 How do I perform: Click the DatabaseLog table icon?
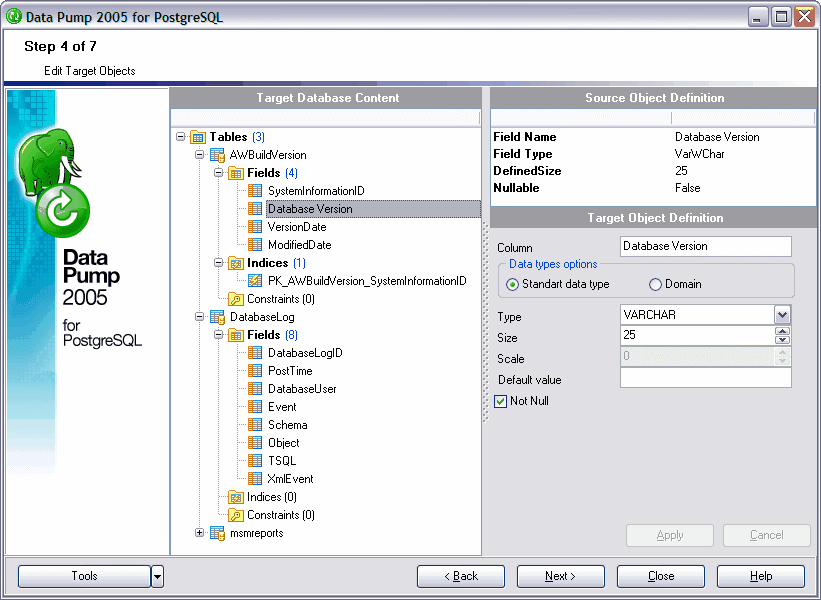(x=217, y=317)
